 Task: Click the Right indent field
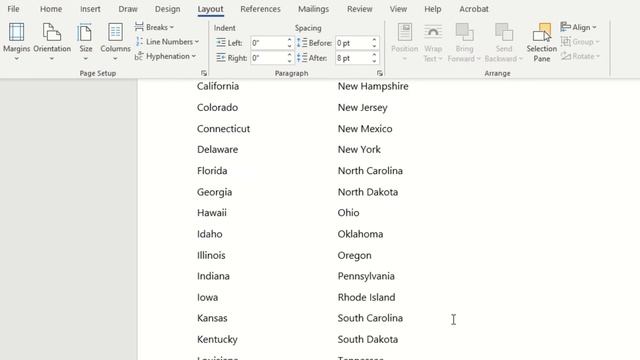pyautogui.click(x=268, y=58)
